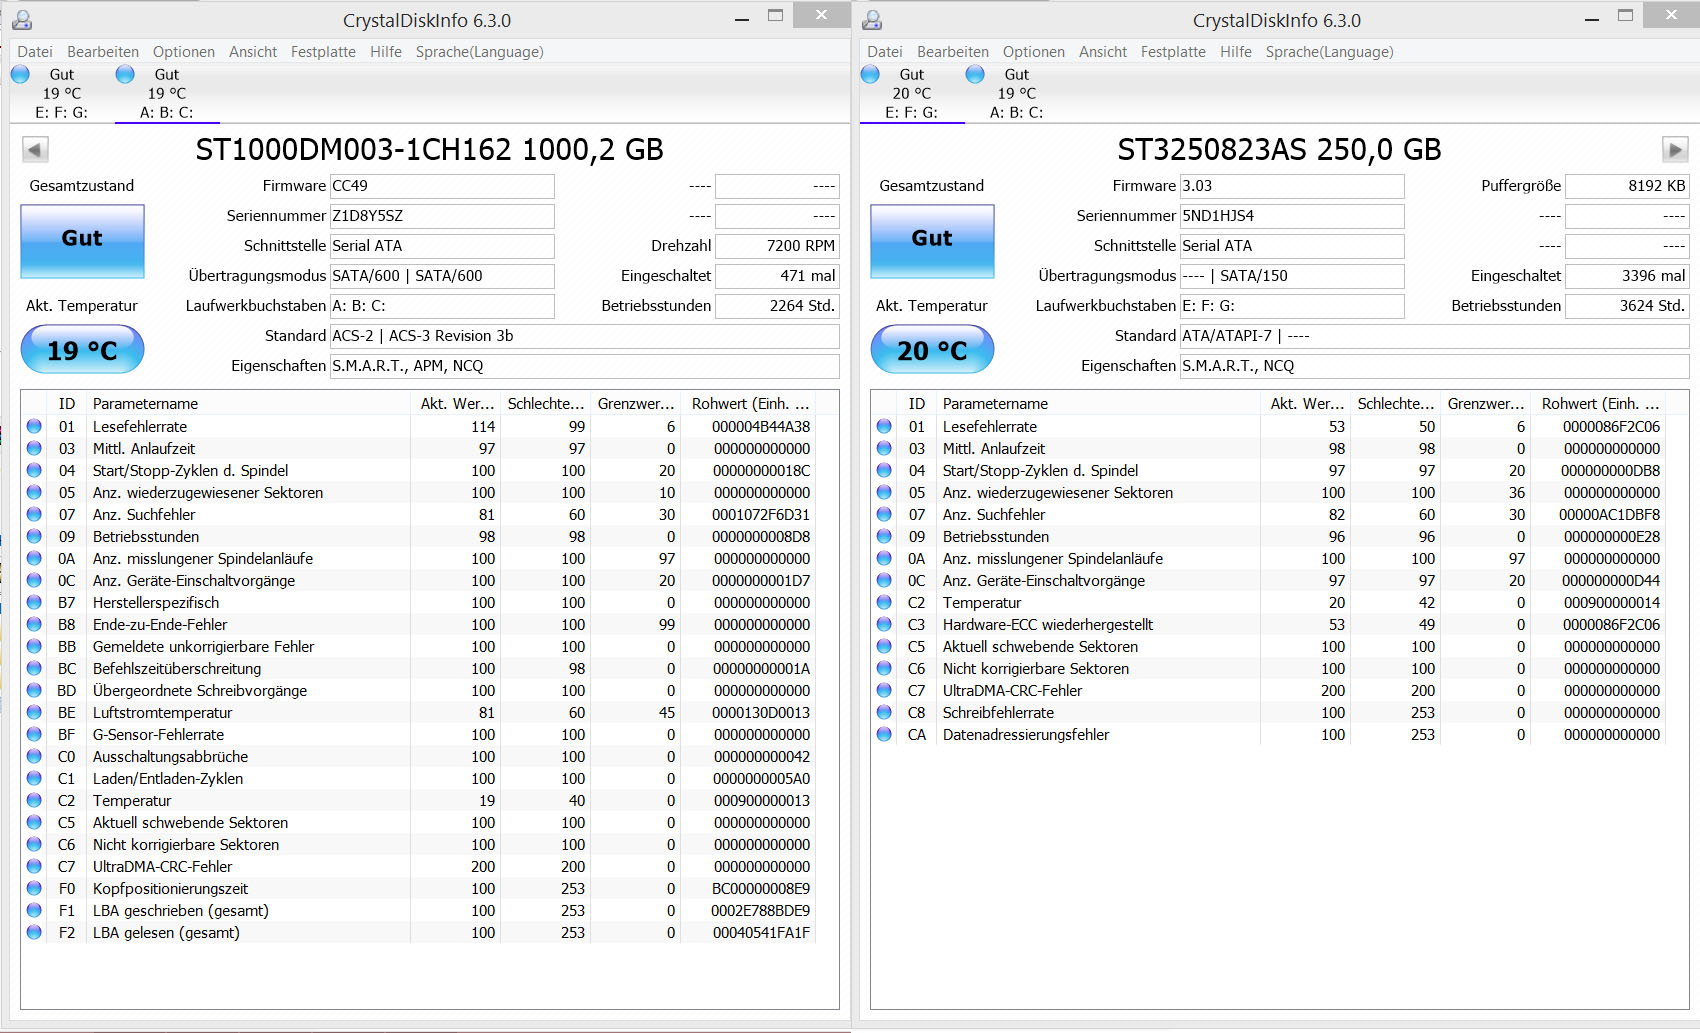Click the app icon in the ST1000DM003 window title bar
Image resolution: width=1700 pixels, height=1033 pixels.
[22, 20]
